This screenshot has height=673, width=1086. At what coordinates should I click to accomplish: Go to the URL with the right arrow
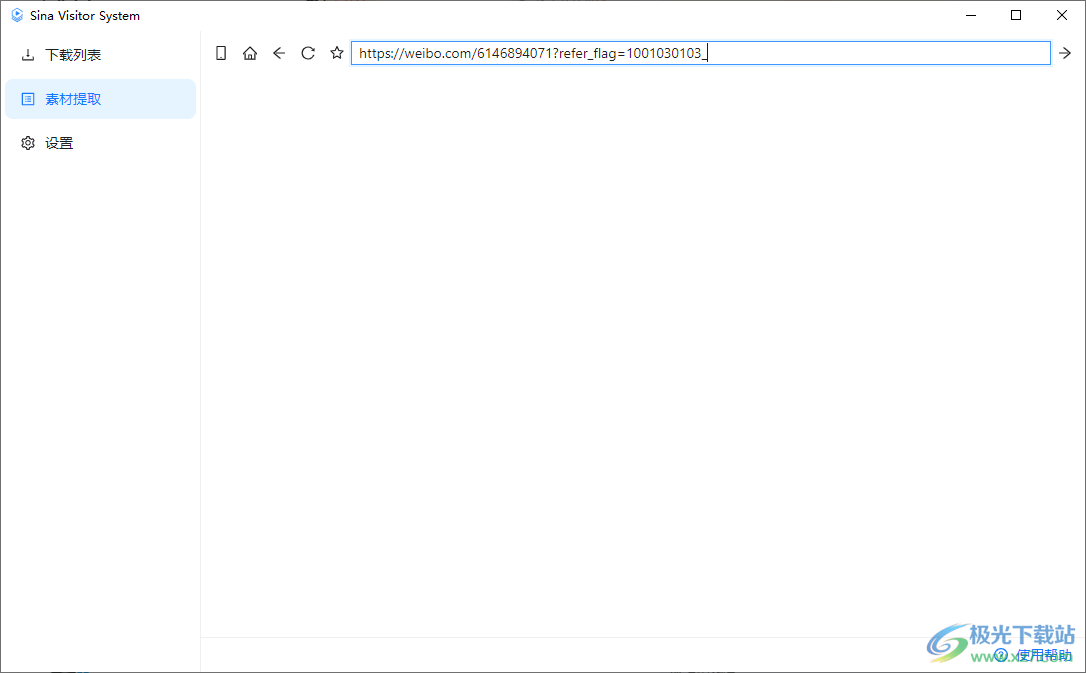coord(1065,53)
